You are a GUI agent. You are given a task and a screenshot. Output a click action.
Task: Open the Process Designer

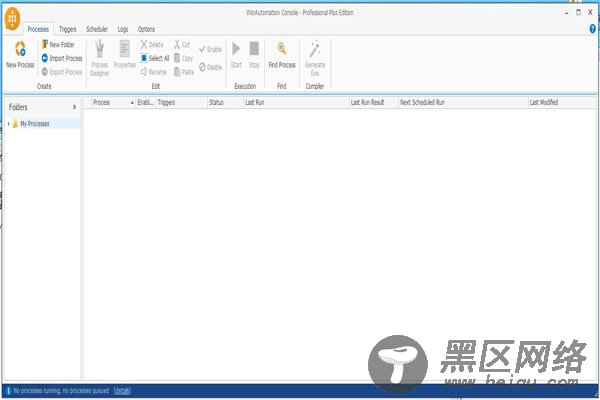click(99, 58)
